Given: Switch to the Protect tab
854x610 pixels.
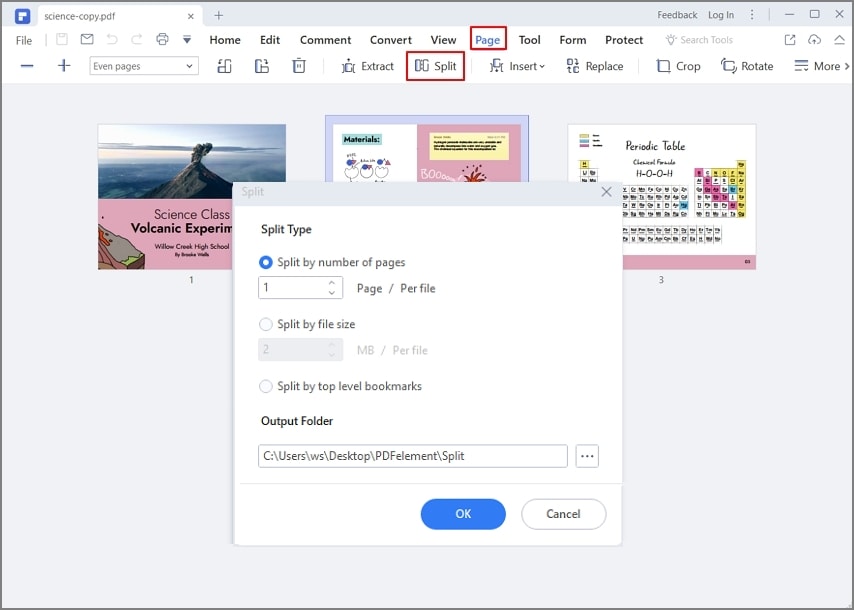Looking at the screenshot, I should point(624,40).
